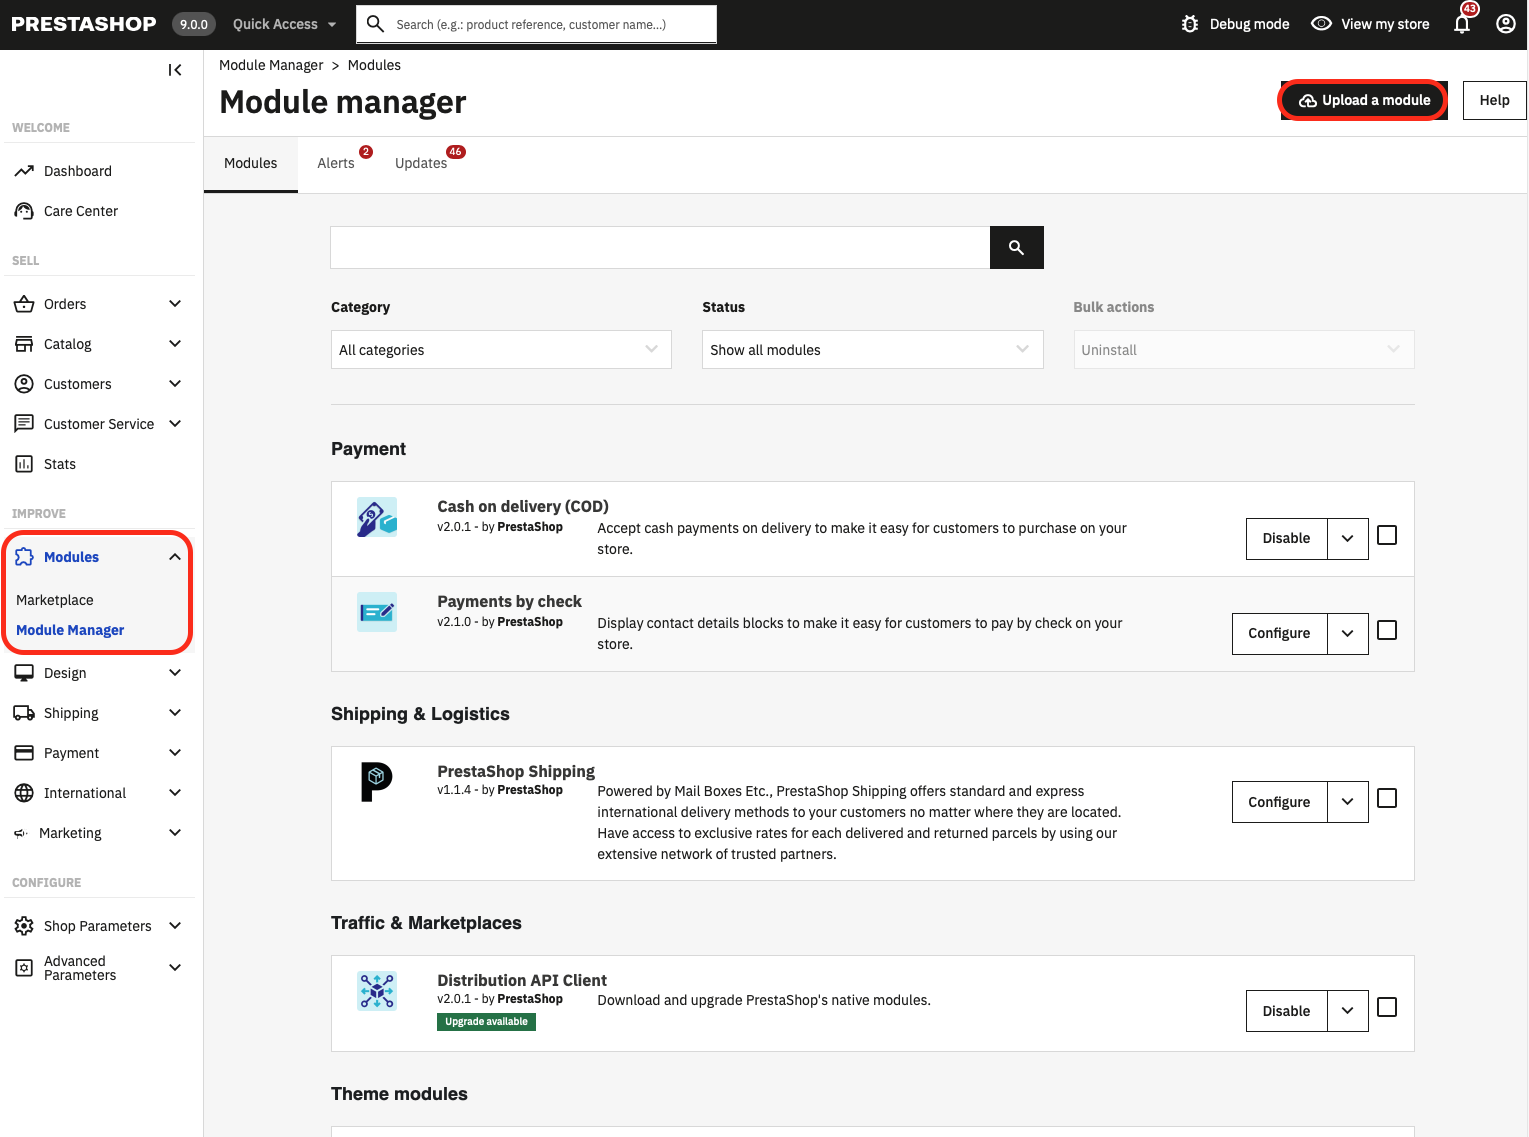Collapse the Modules submenu chevron

175,557
